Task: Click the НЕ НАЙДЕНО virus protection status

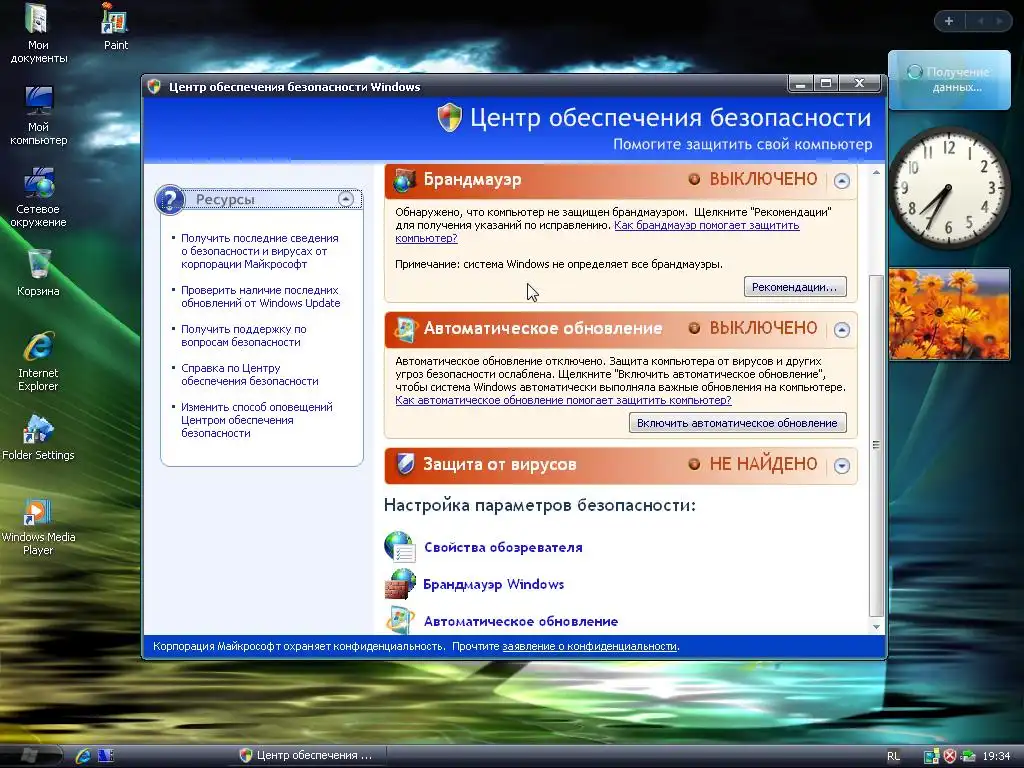Action: coord(763,464)
